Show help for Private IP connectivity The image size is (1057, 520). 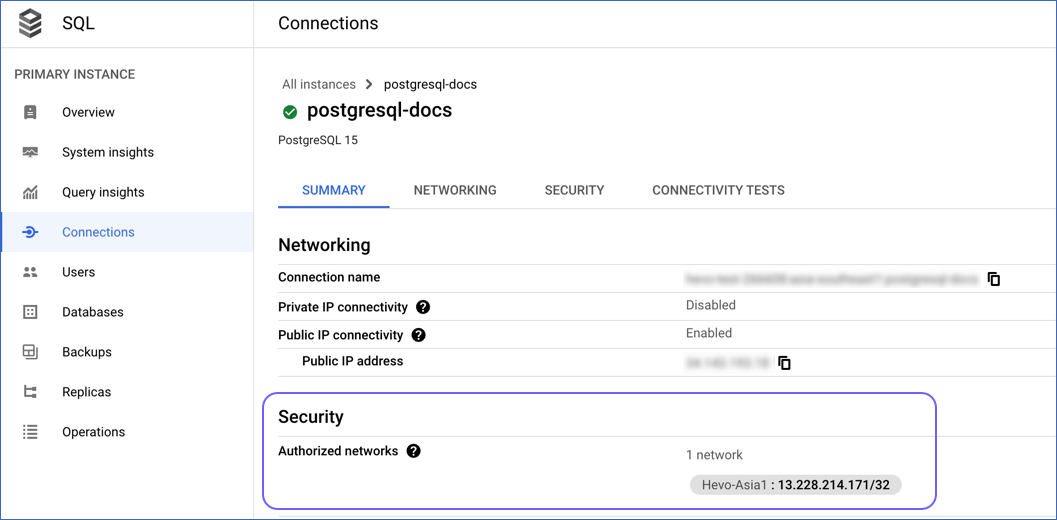point(423,308)
